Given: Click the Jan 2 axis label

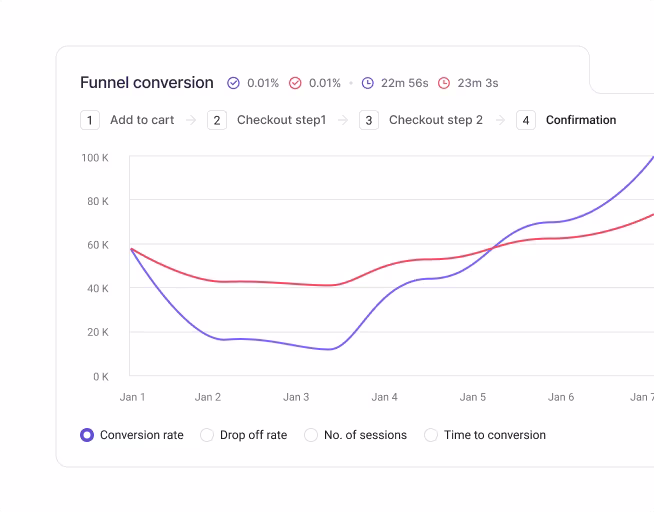Looking at the screenshot, I should 208,397.
